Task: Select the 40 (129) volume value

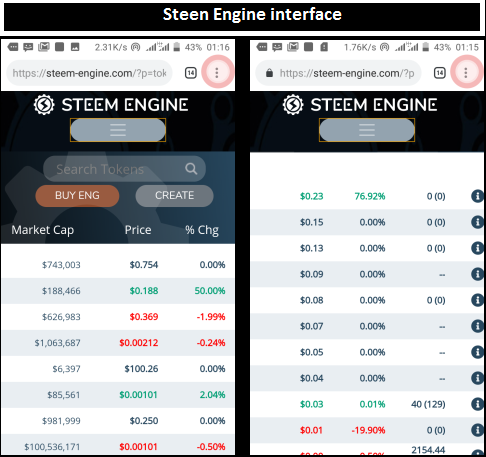Action: [x=428, y=404]
